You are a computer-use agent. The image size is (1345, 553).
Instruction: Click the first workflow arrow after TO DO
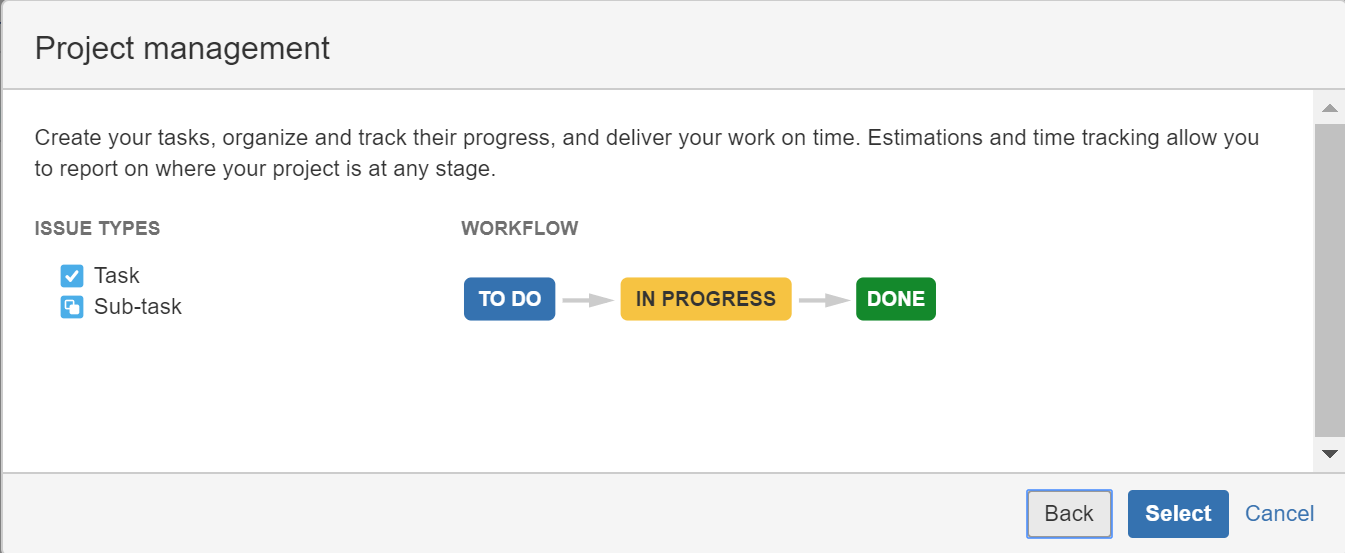[x=588, y=299]
